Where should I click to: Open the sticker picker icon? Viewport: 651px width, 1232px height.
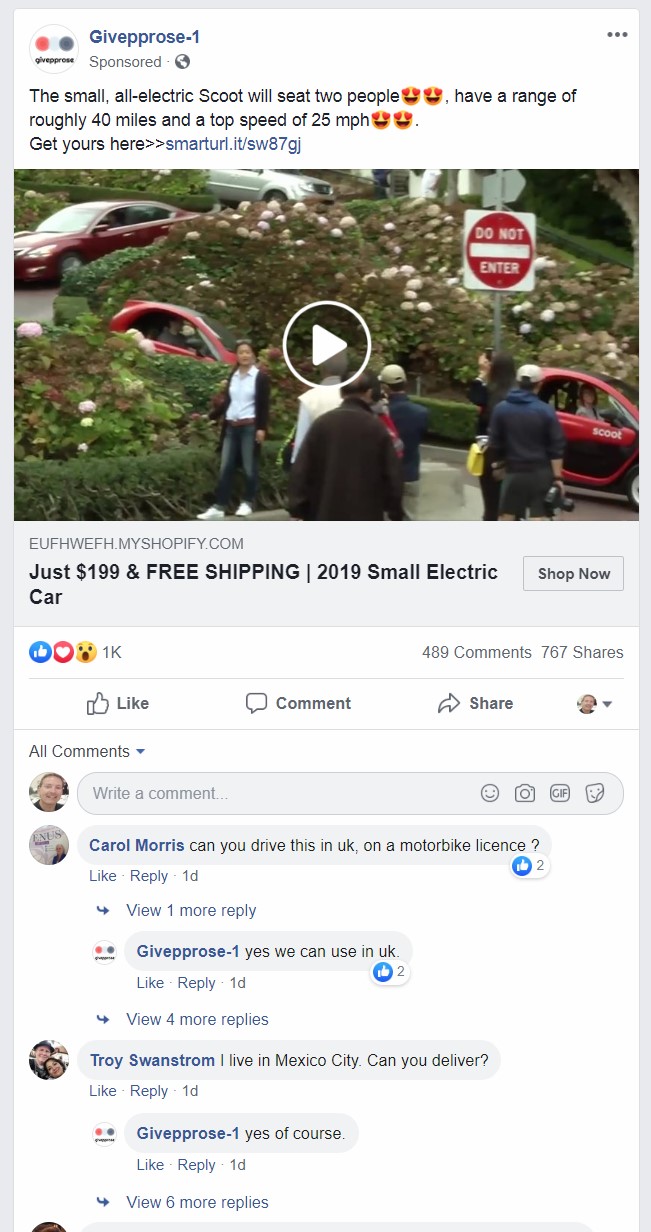(595, 793)
